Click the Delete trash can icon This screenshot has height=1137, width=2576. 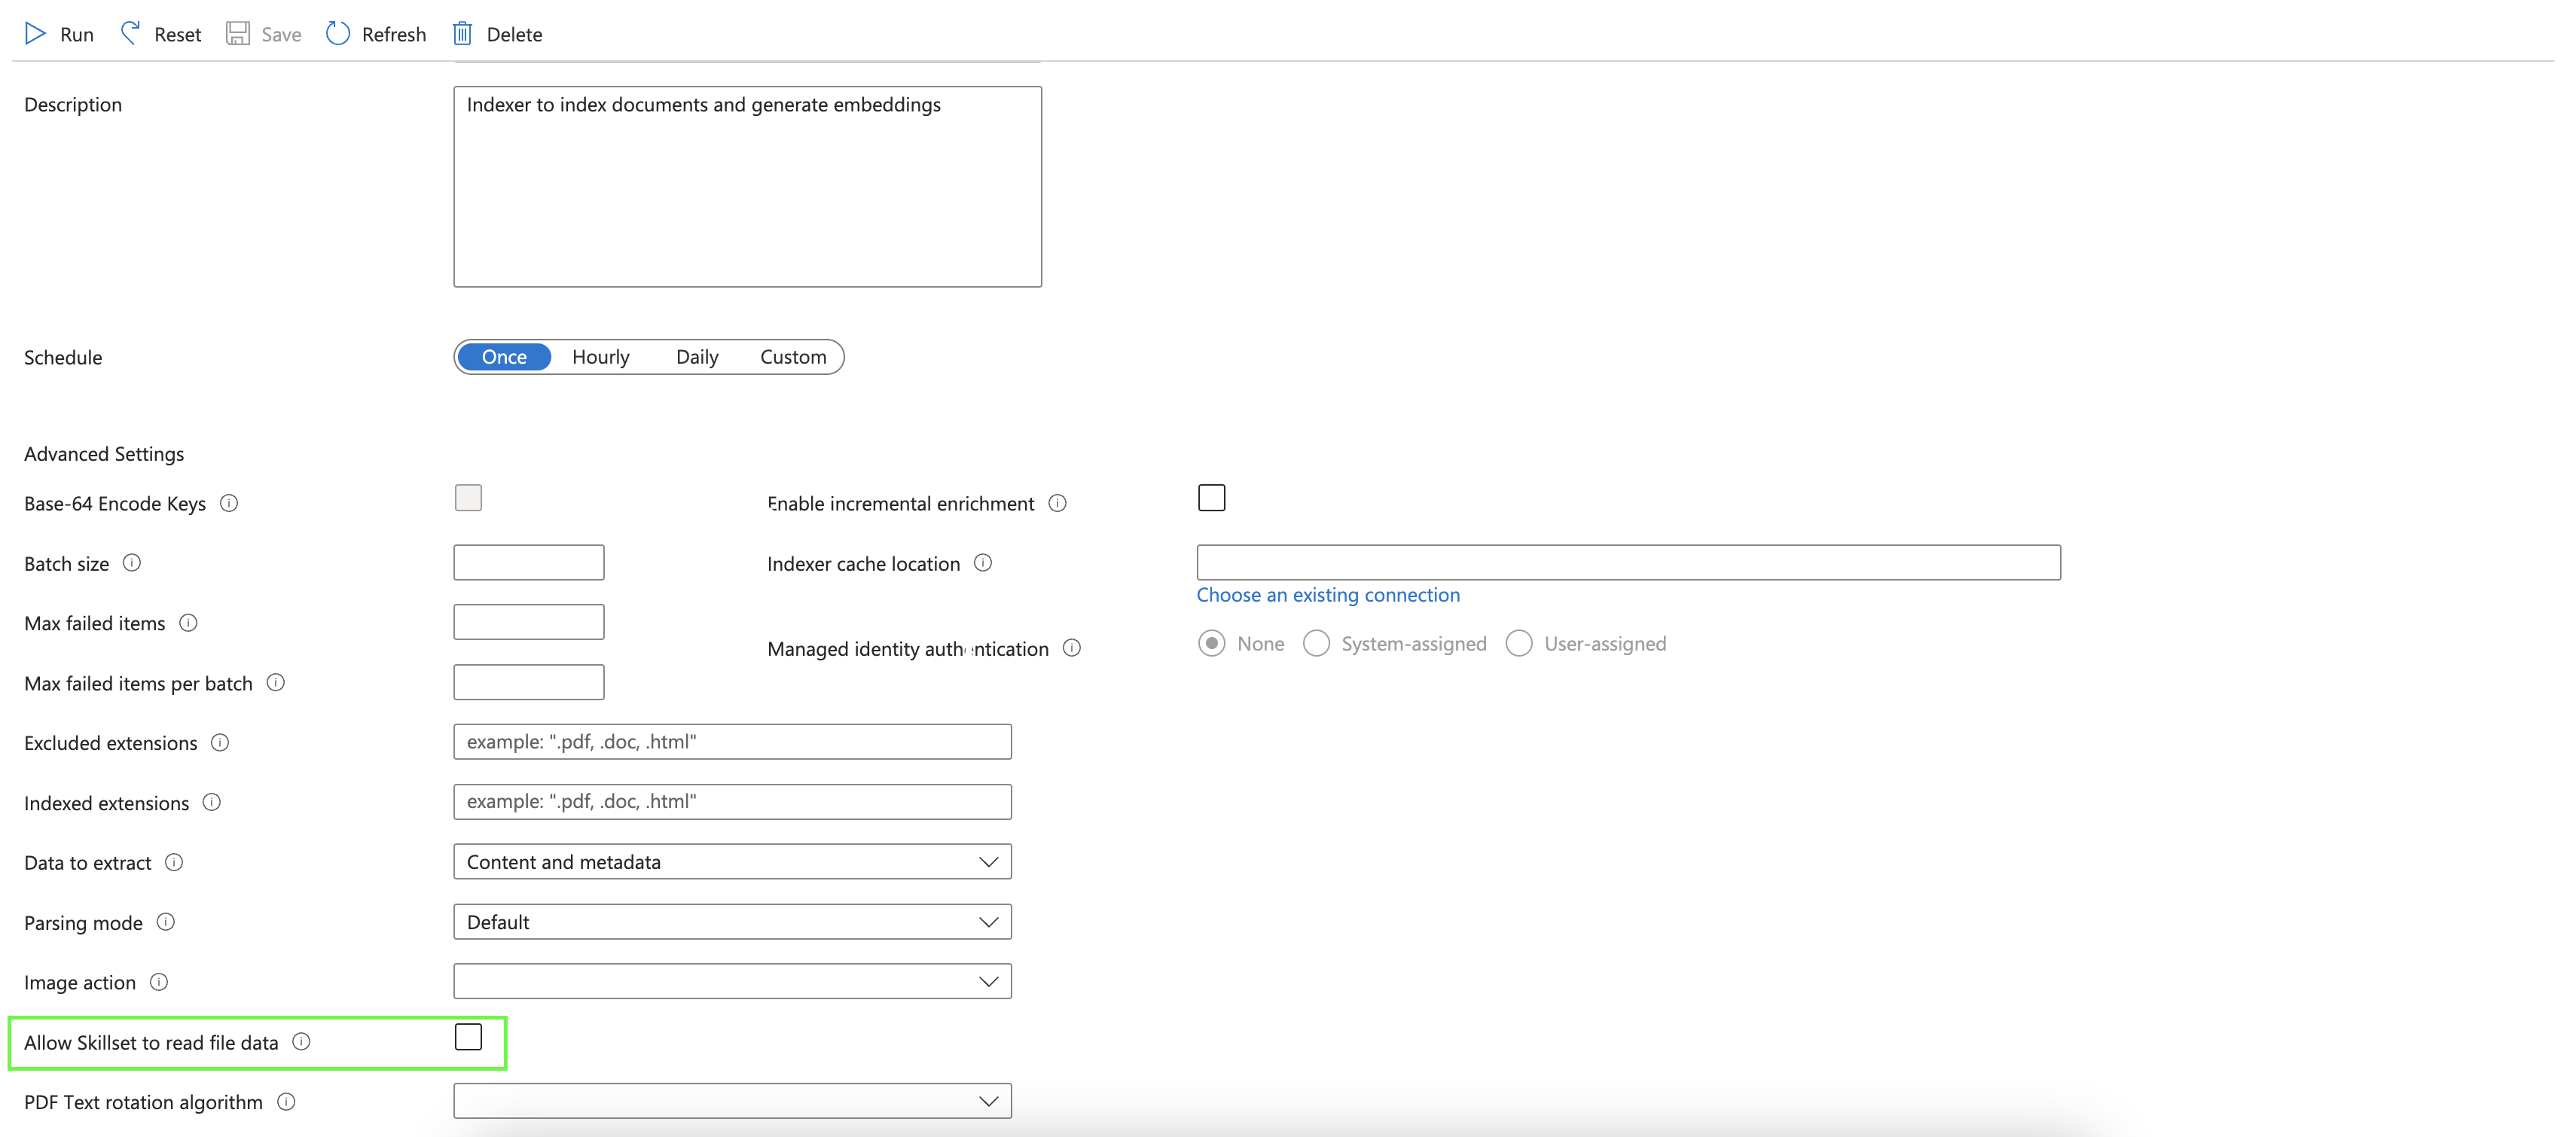(x=462, y=33)
